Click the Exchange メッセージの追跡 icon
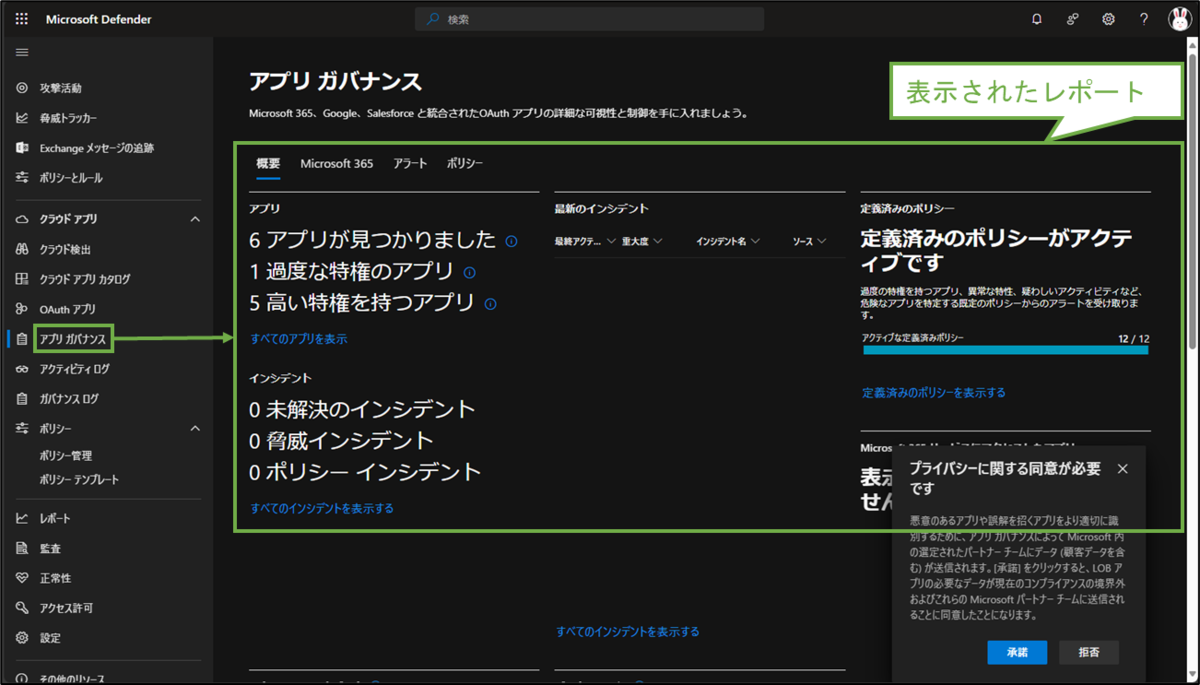Screen dimensions: 1200x685 (x=22, y=148)
